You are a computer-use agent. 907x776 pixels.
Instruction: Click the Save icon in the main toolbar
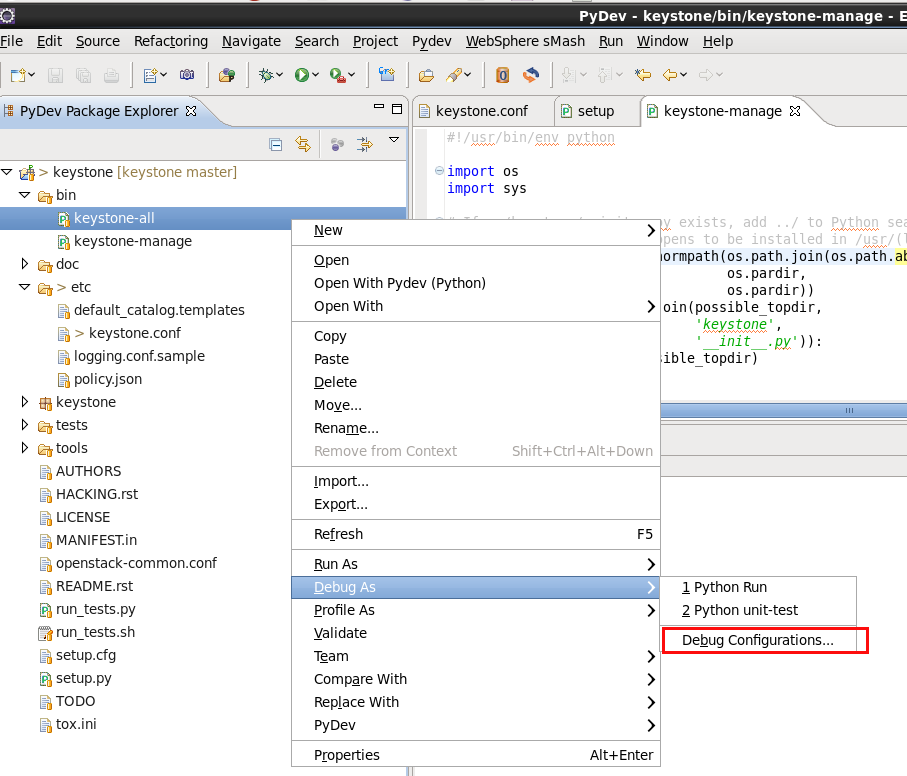click(x=57, y=75)
